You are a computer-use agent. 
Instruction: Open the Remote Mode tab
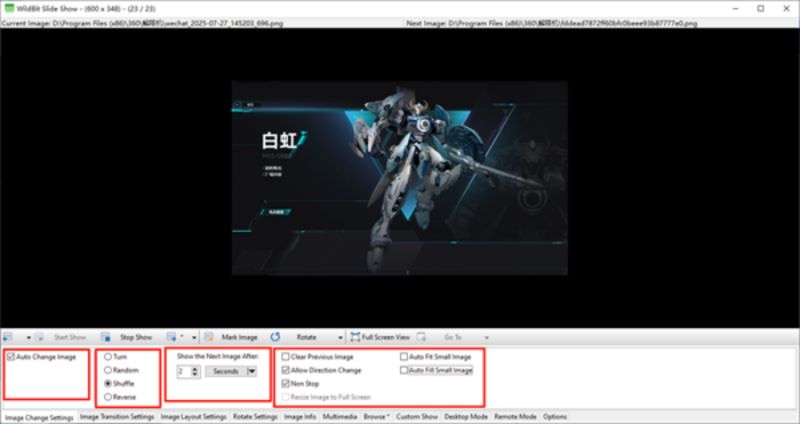click(515, 417)
